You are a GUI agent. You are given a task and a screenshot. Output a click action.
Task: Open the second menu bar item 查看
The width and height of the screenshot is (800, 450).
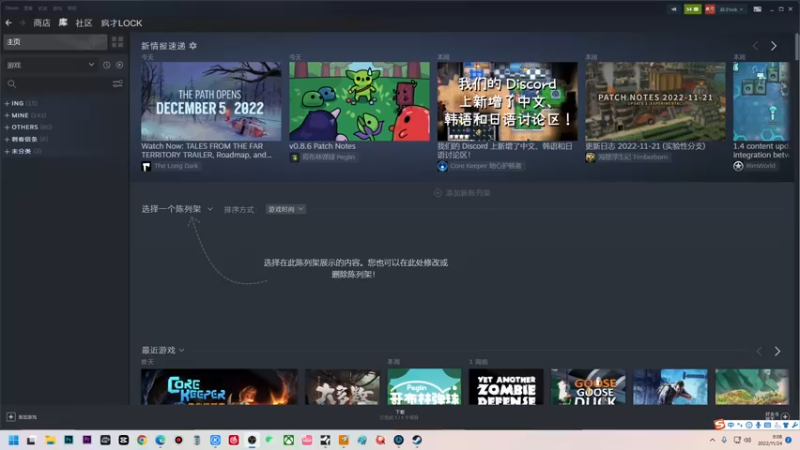point(28,8)
